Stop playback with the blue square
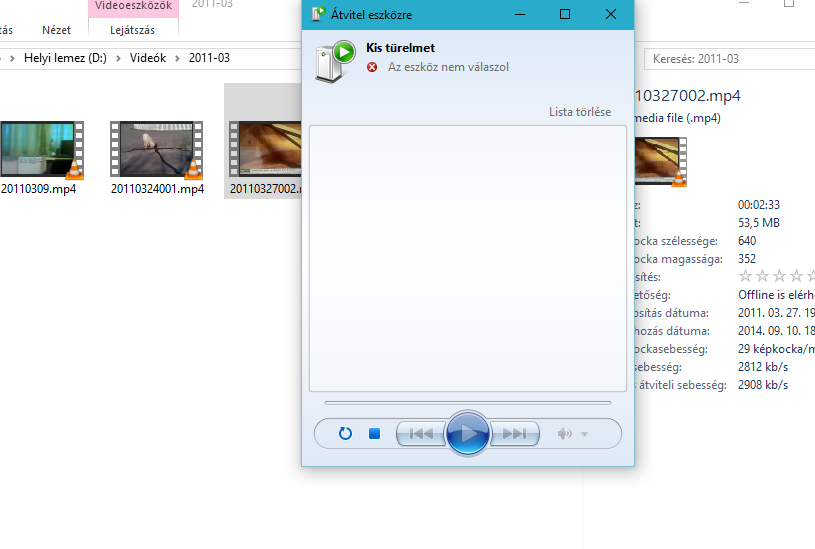The image size is (815, 549). [374, 434]
